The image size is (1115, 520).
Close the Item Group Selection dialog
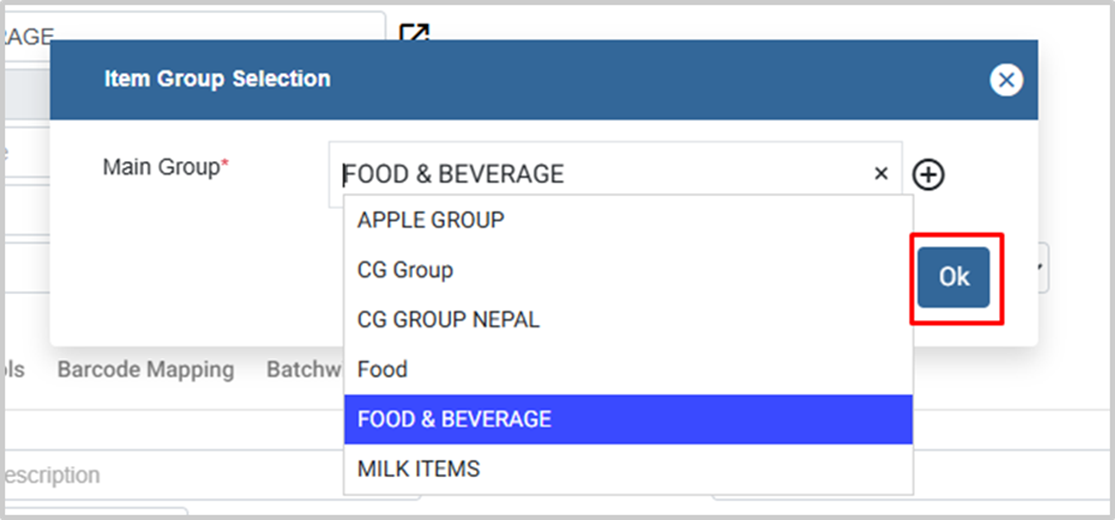pyautogui.click(x=1006, y=80)
